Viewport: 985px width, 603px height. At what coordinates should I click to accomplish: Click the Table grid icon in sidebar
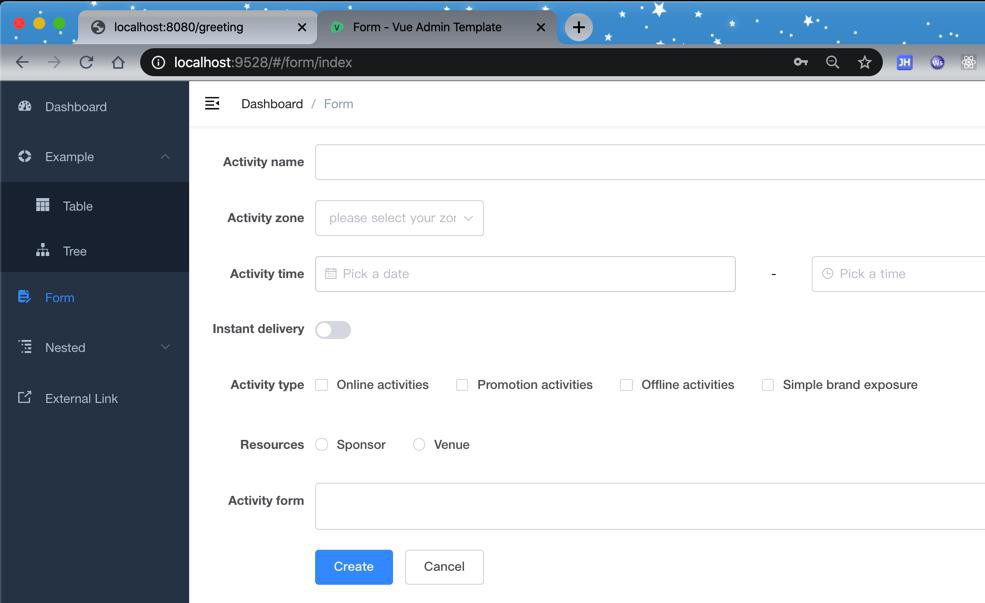[43, 205]
